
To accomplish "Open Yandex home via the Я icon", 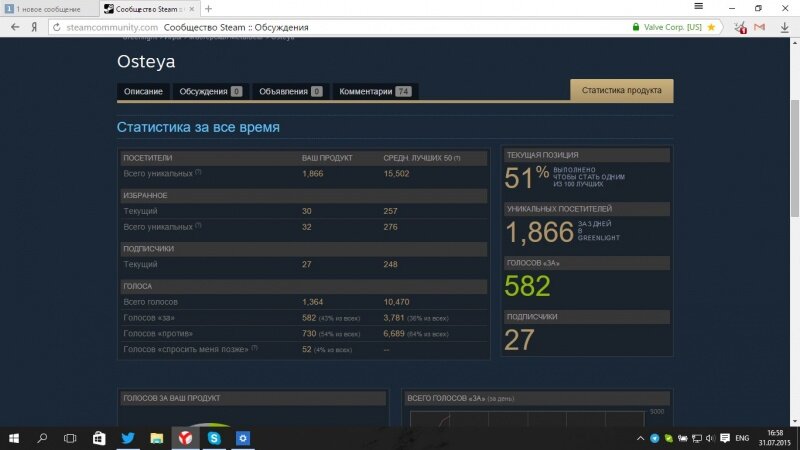I will (x=35, y=27).
